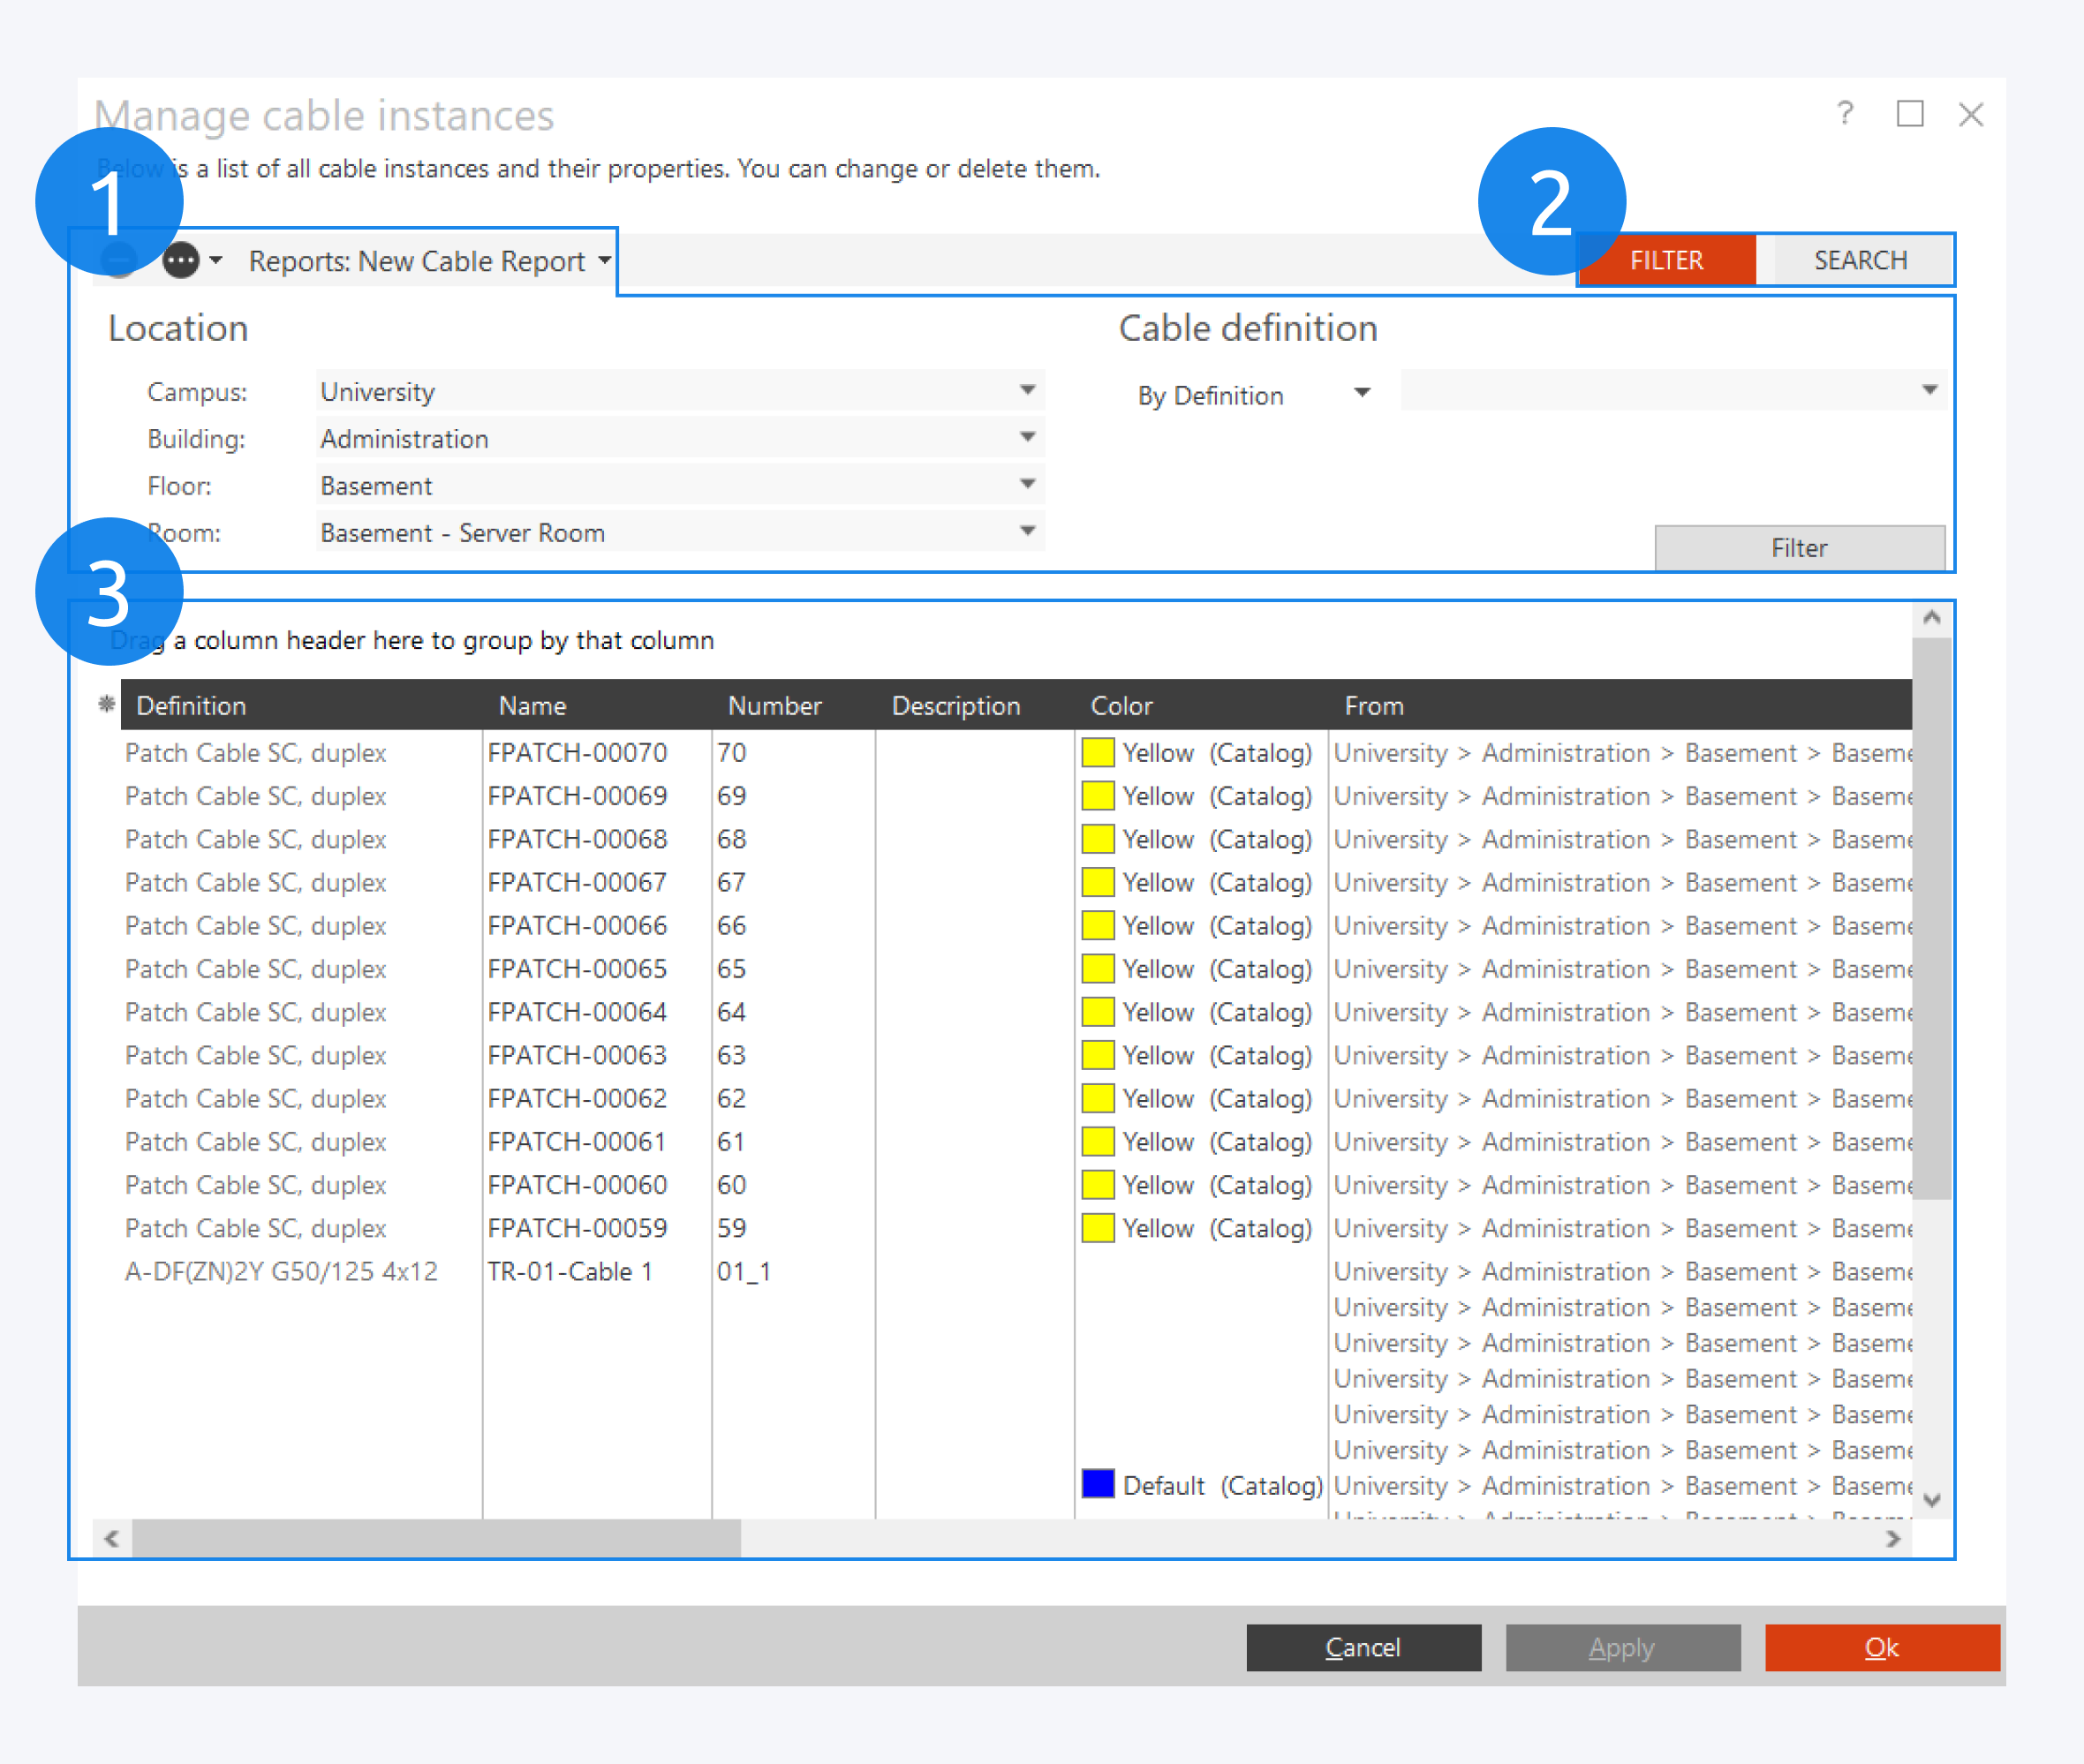This screenshot has width=2084, height=1764.
Task: Open the By Definition dropdown
Action: 1361,394
